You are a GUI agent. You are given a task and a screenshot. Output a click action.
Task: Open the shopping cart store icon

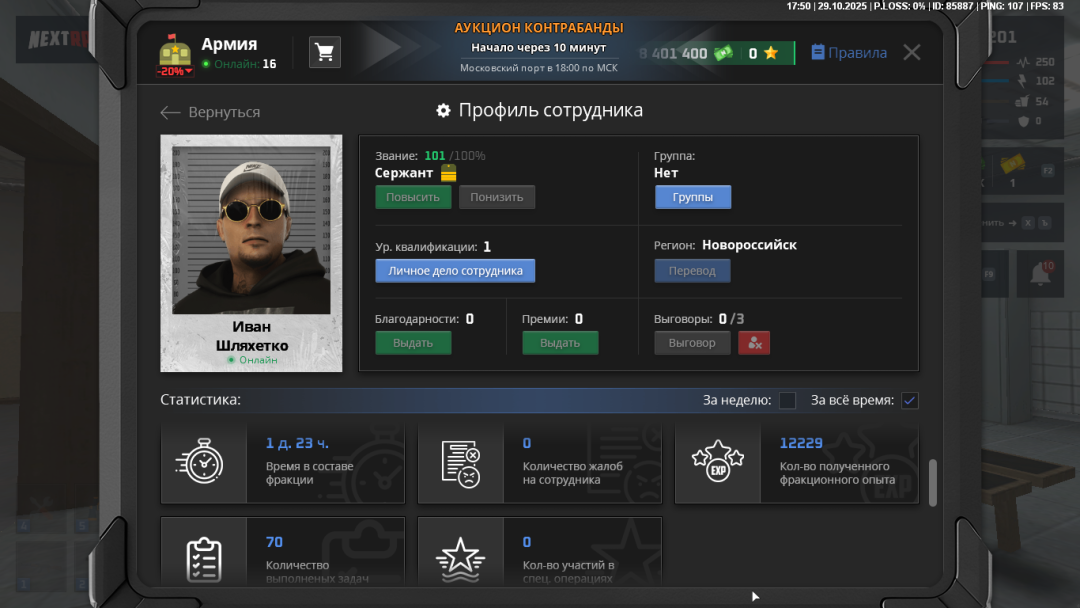[325, 51]
